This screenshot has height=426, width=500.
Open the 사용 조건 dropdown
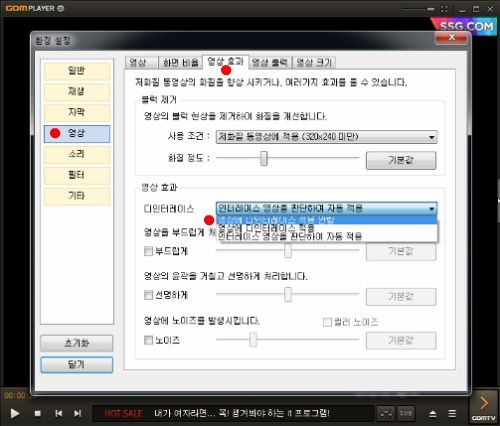point(327,137)
